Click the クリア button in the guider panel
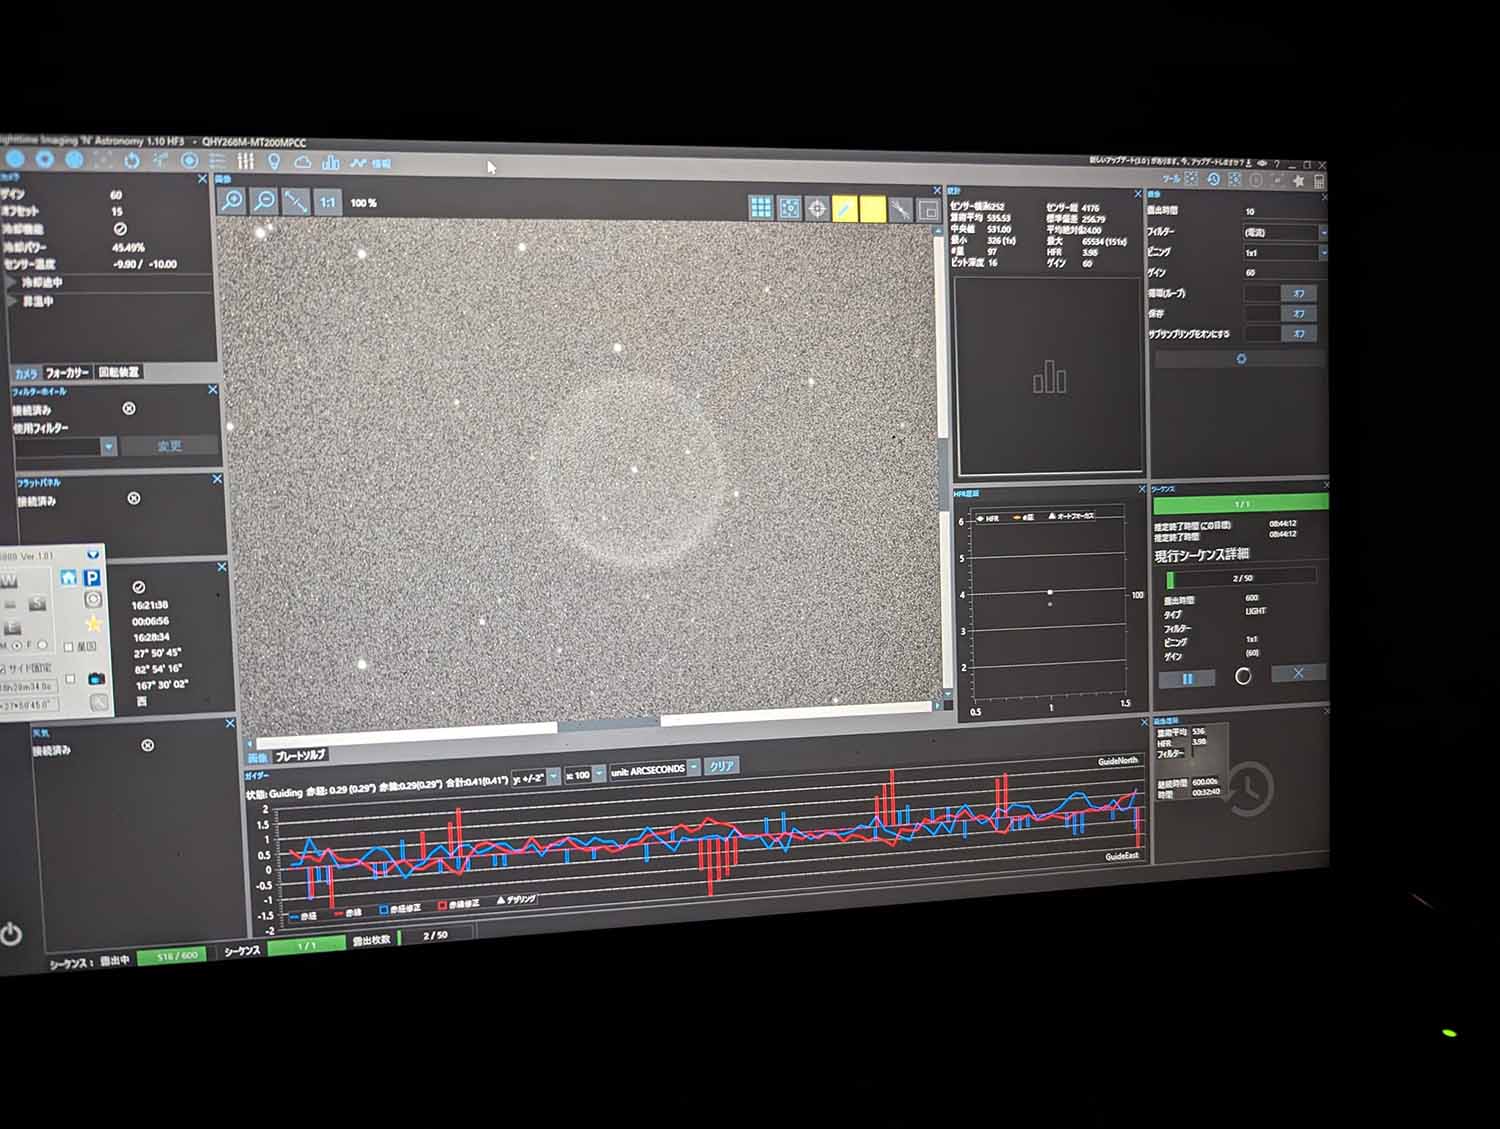The height and width of the screenshot is (1129, 1500). tap(721, 766)
